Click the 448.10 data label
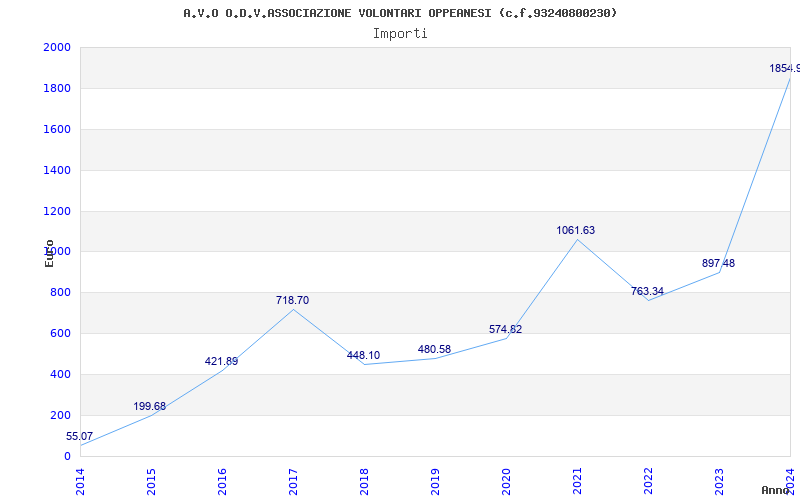The width and height of the screenshot is (800, 500). tap(363, 355)
